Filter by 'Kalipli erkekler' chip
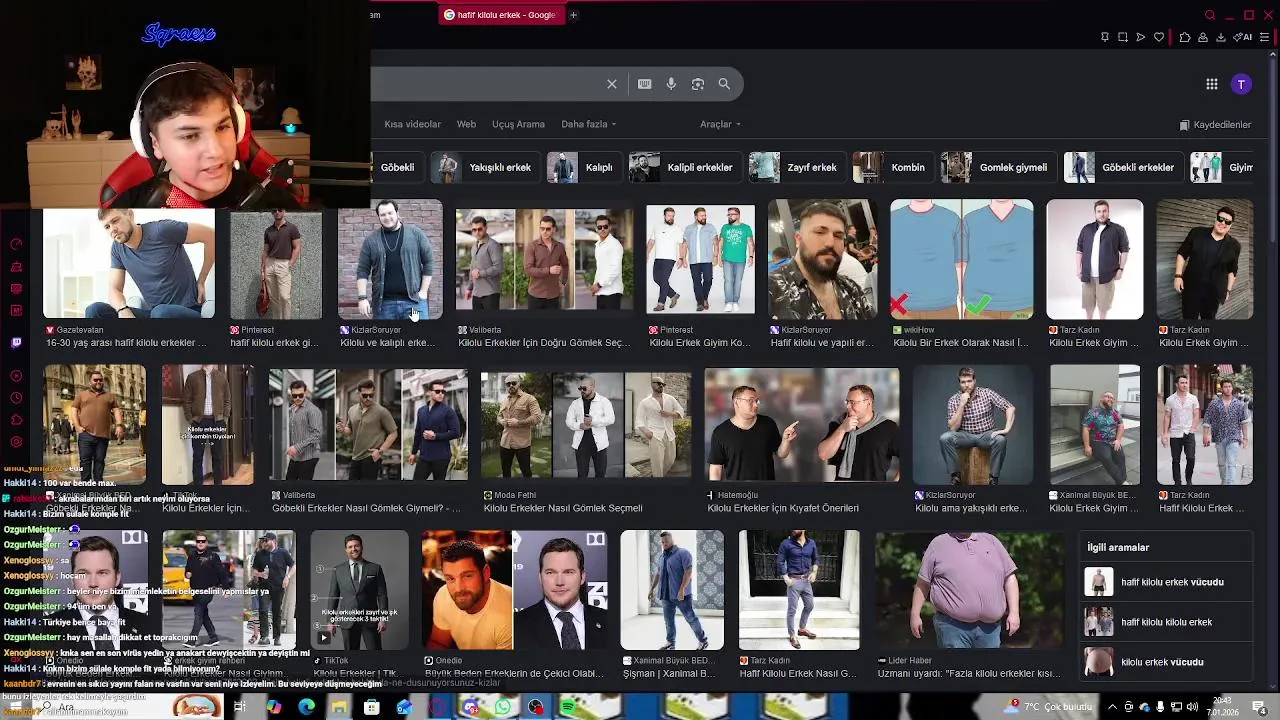Screen dimensions: 1280x720 pos(686,167)
